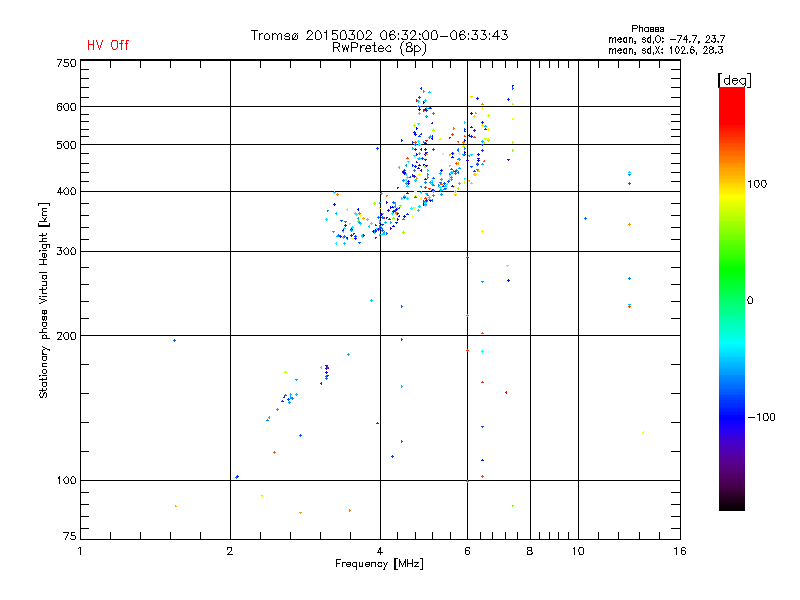800x600 pixels.
Task: Click the phase colorbar gradient
Action: 732,298
